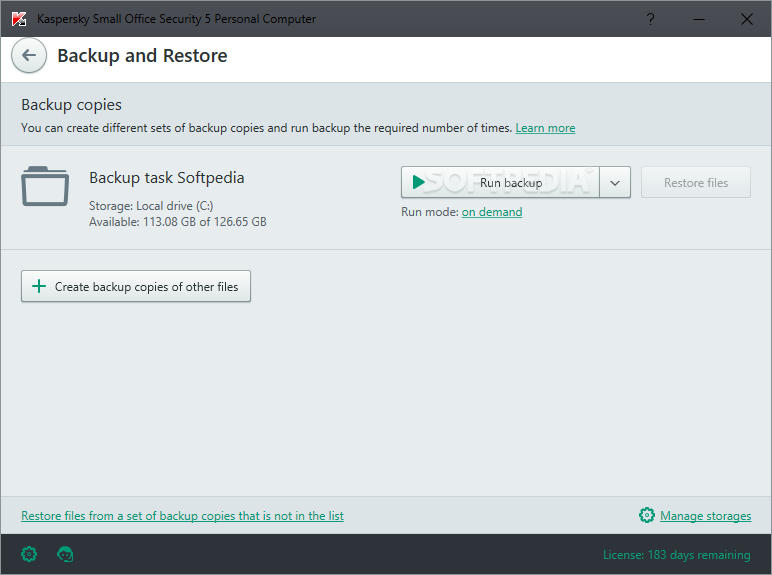
Task: Click Available: 113.08 GB of 126.65 GB
Action: (x=178, y=222)
